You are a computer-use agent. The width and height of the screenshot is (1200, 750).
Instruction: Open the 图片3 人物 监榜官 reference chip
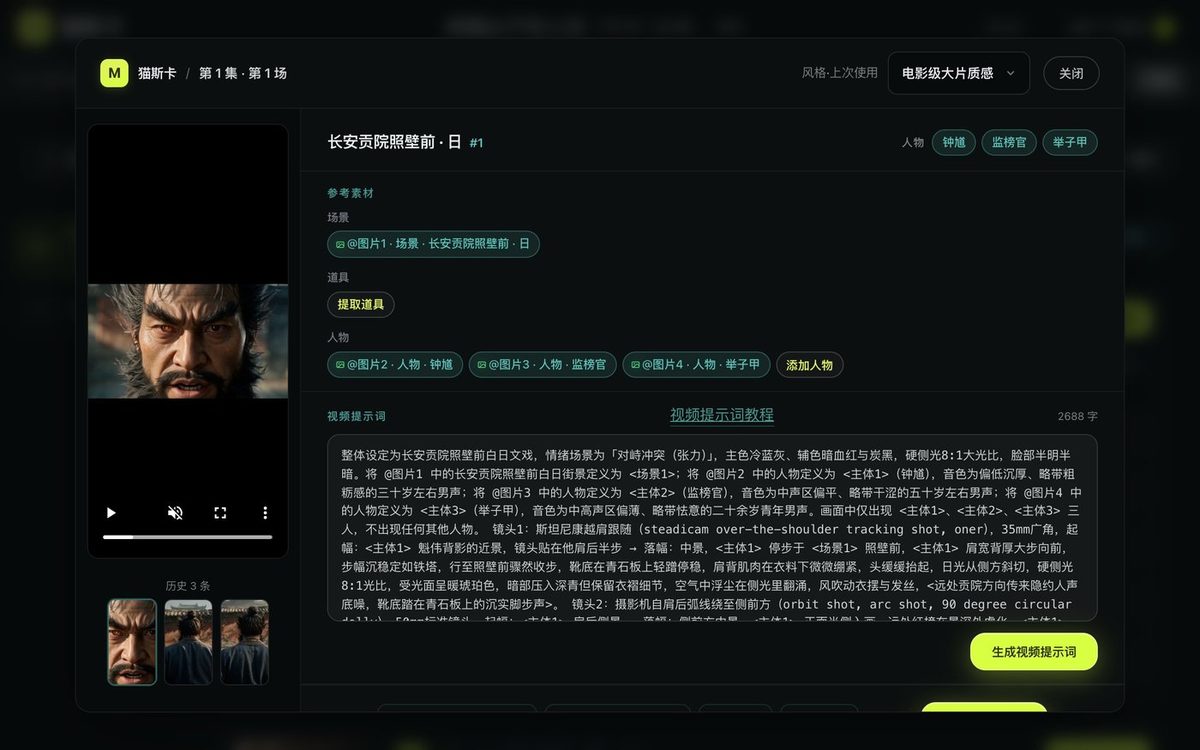click(542, 365)
